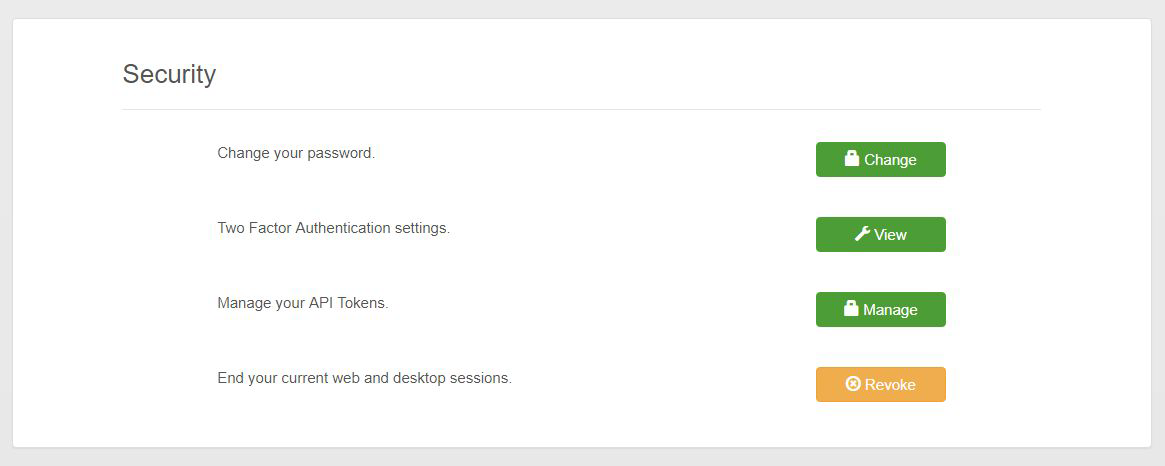Image resolution: width=1165 pixels, height=466 pixels.
Task: Click the wrench icon on View button
Action: click(x=862, y=234)
